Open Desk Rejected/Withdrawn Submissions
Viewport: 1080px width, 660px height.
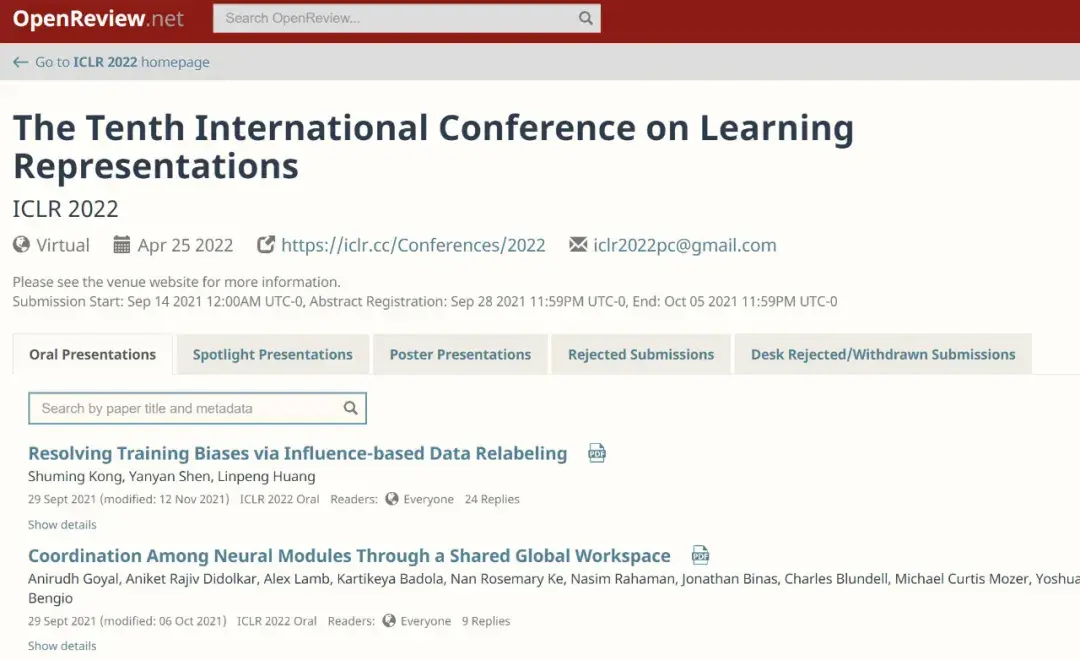pos(883,354)
